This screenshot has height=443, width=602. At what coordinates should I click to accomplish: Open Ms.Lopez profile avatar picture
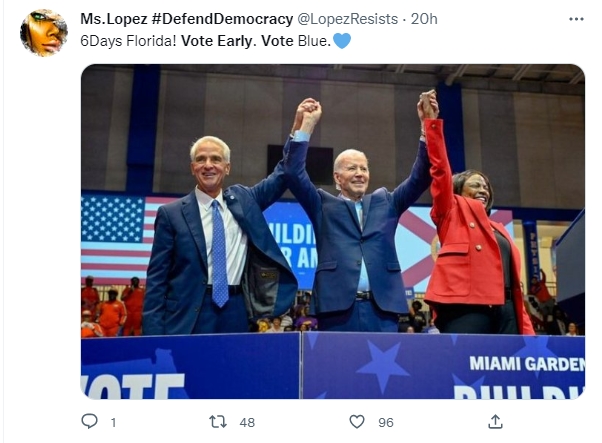(43, 33)
